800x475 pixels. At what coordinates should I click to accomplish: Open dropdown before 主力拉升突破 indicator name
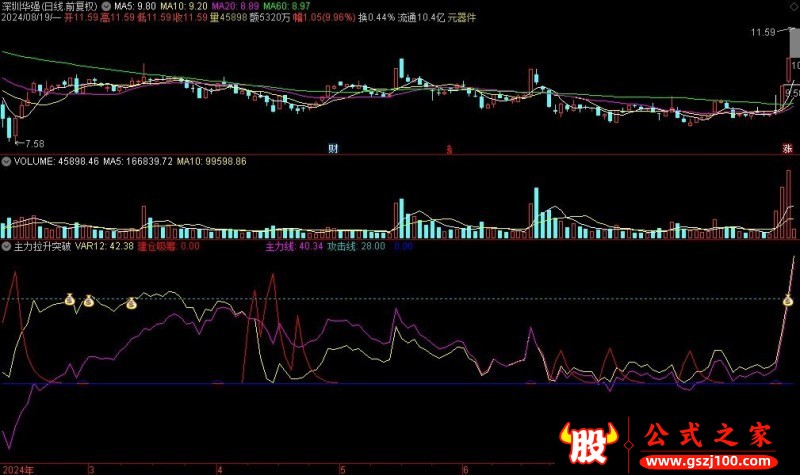[x=6, y=246]
